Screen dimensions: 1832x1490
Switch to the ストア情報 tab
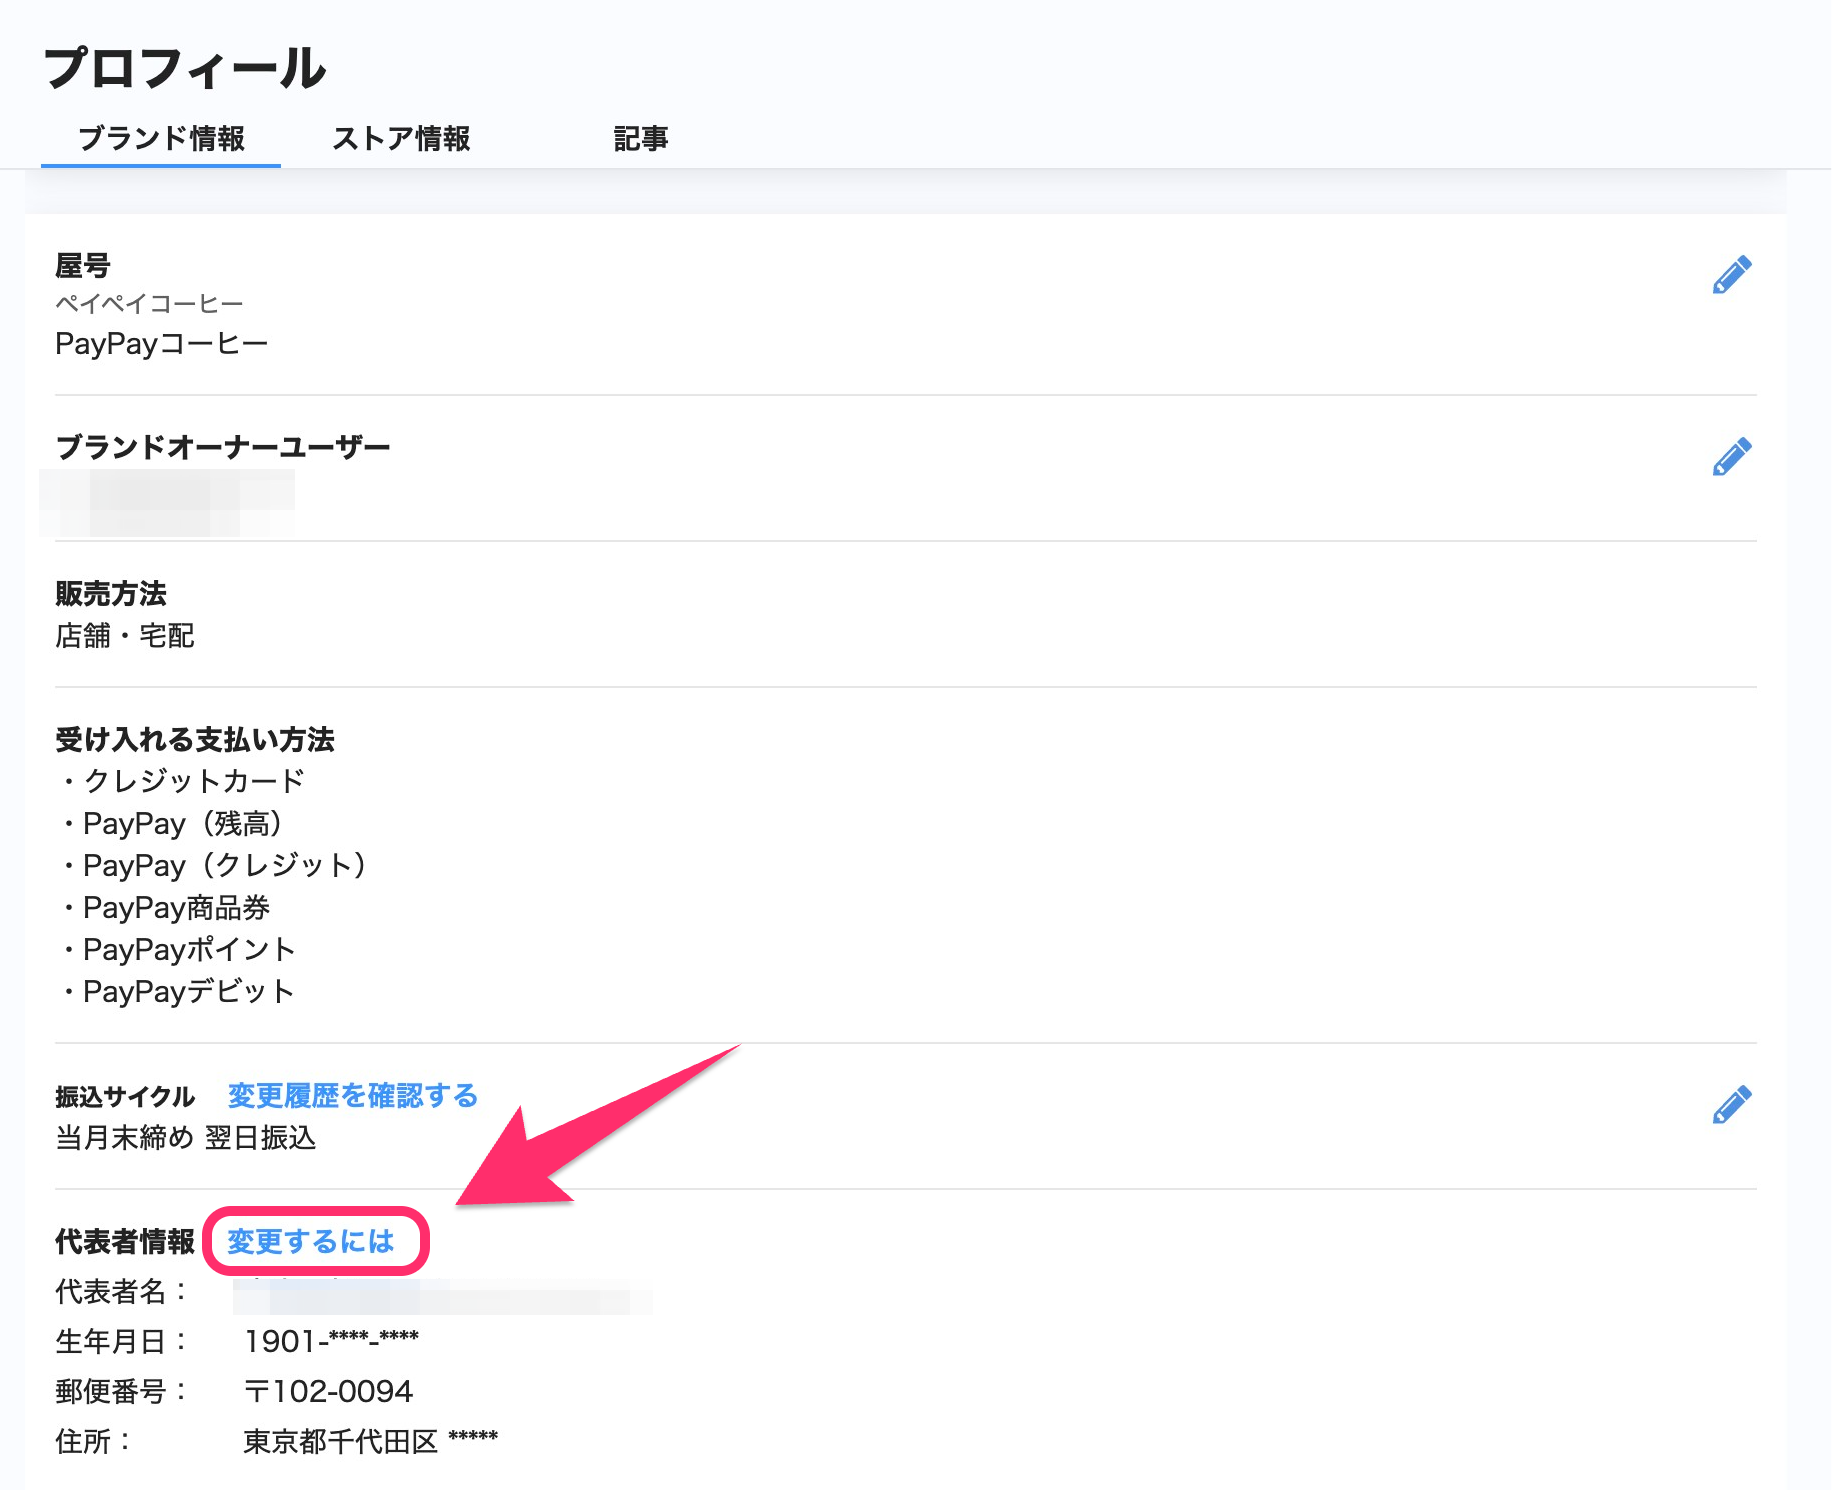(401, 138)
